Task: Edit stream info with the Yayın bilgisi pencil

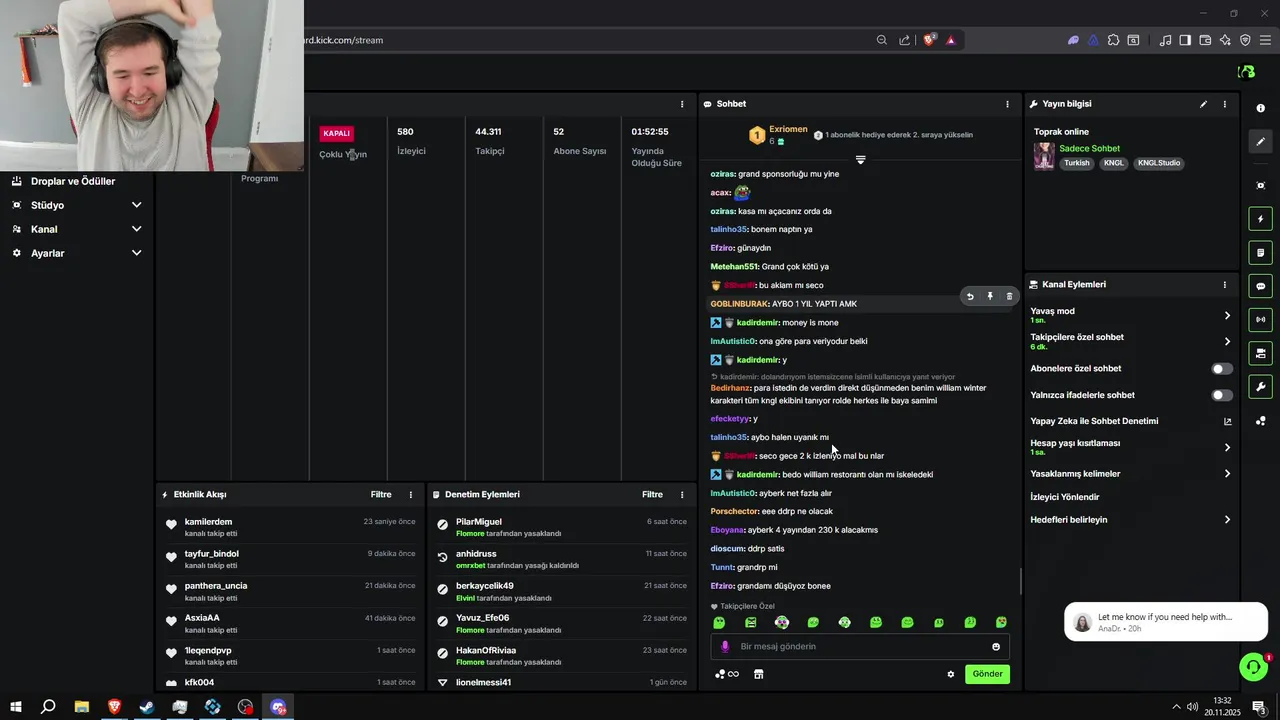Action: (x=1203, y=104)
